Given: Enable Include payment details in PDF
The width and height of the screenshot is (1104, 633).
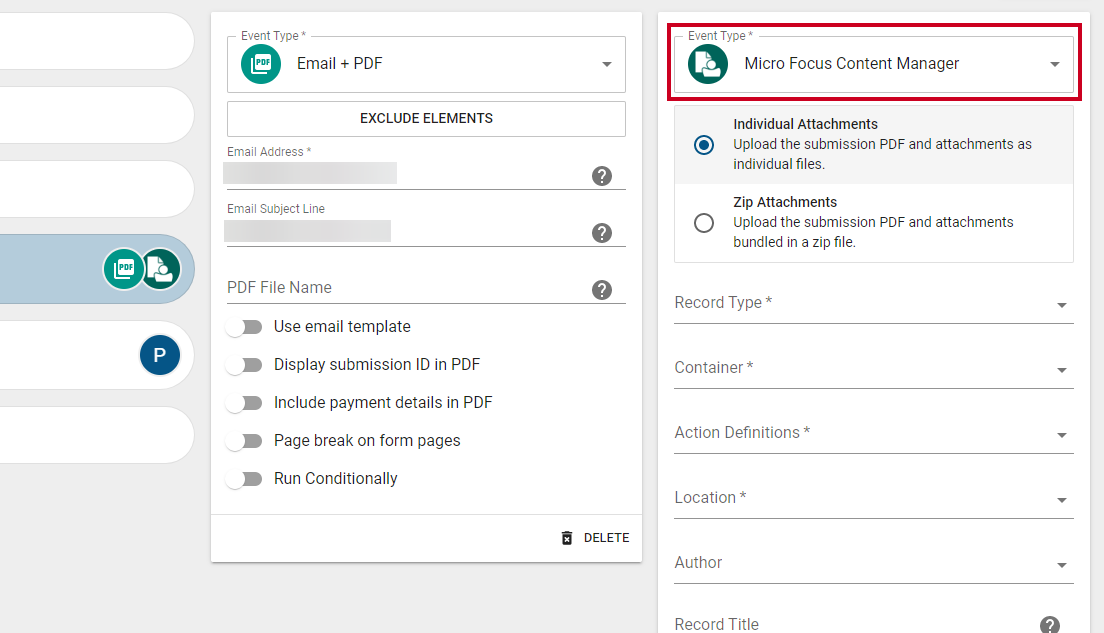Looking at the screenshot, I should 244,403.
